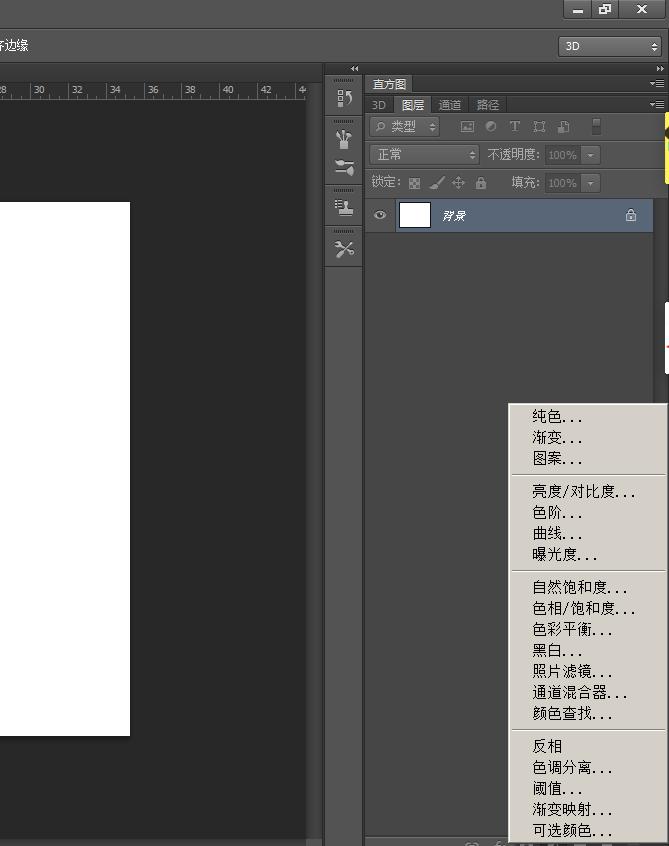This screenshot has width=669, height=846.
Task: Filter layers by pixel layer icon
Action: (467, 127)
